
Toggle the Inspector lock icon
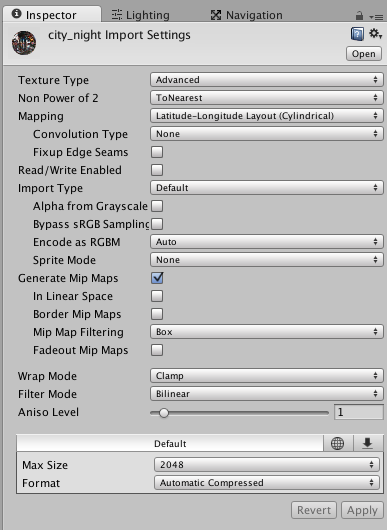359,16
